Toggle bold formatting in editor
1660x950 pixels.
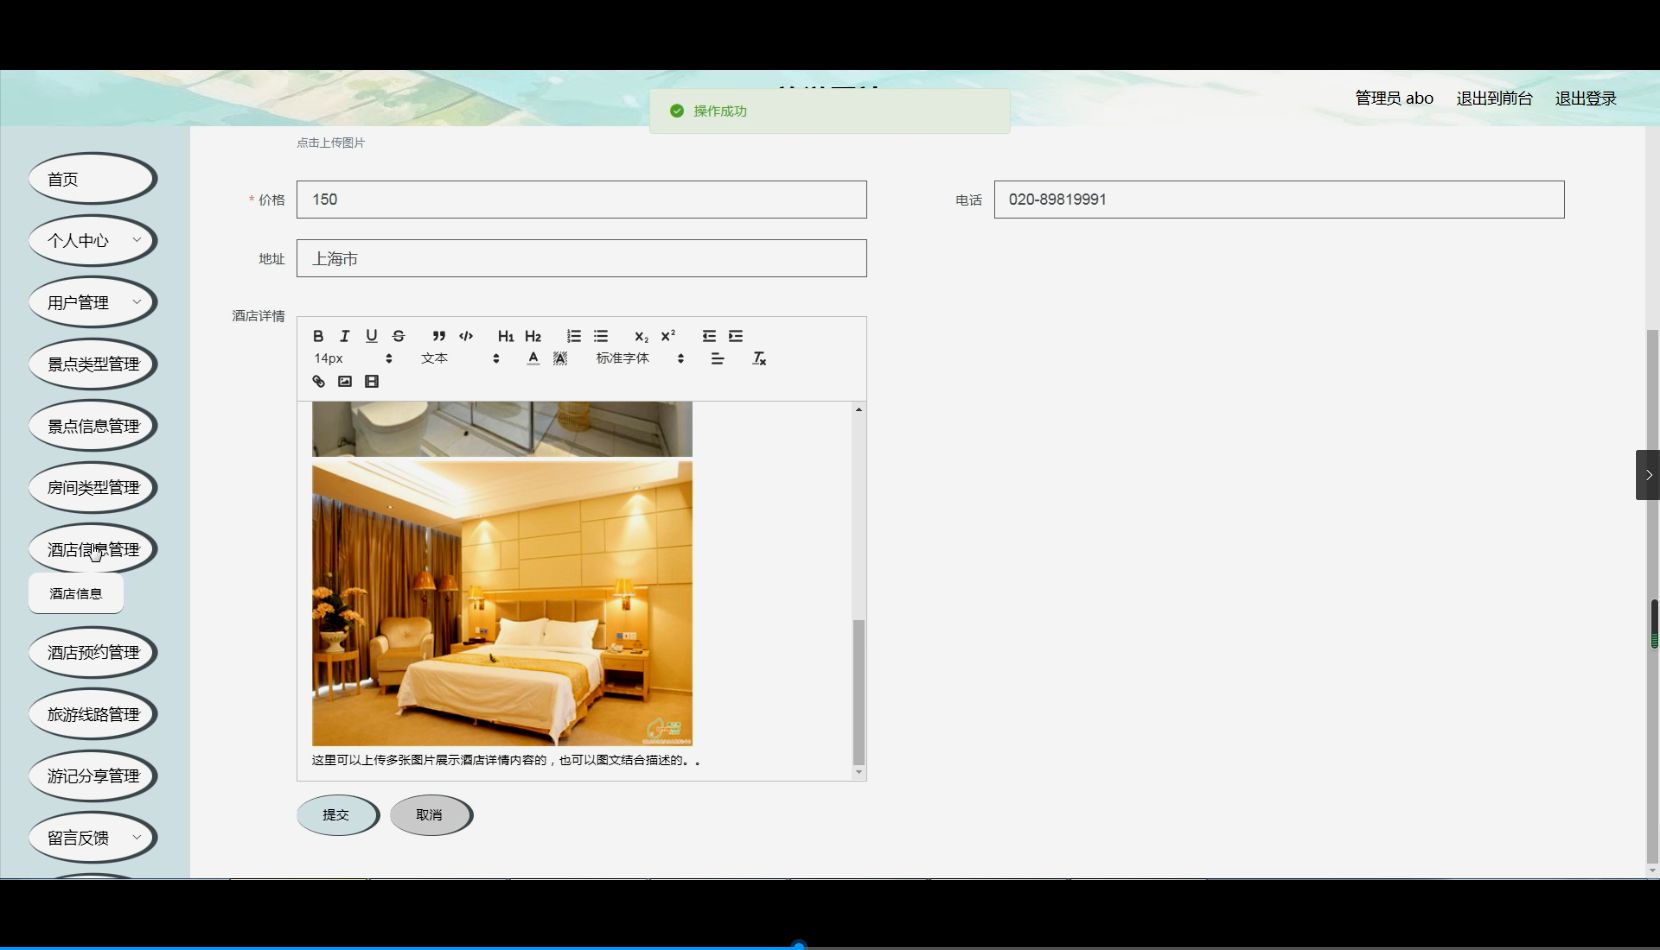[x=318, y=336]
